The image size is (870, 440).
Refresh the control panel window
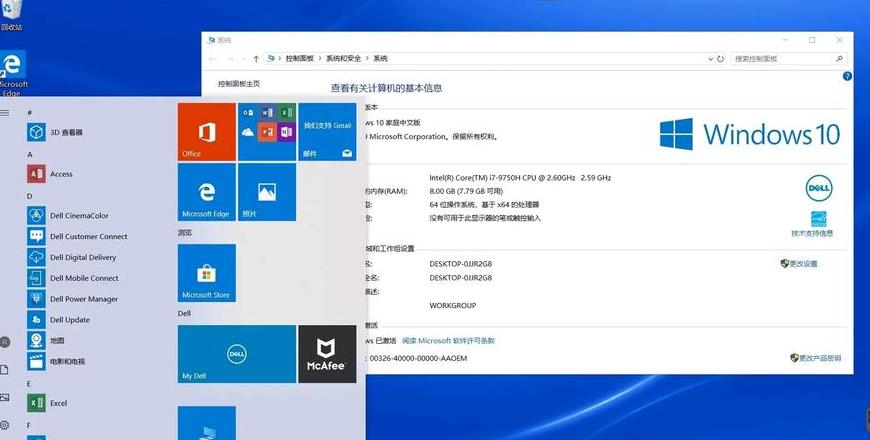[720, 58]
